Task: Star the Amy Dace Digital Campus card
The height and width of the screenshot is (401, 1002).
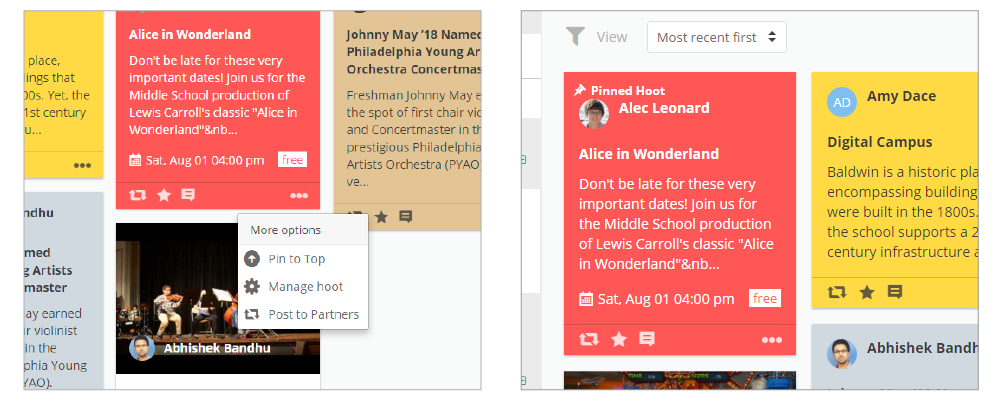Action: pos(867,292)
